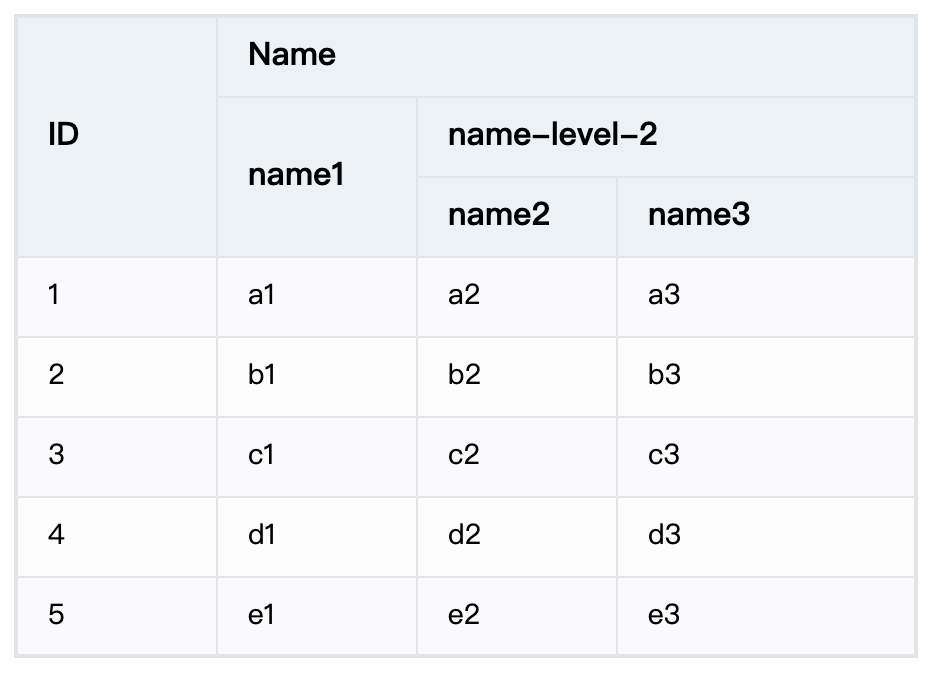The height and width of the screenshot is (680, 936).
Task: Select the b2 table cell
Action: (464, 375)
